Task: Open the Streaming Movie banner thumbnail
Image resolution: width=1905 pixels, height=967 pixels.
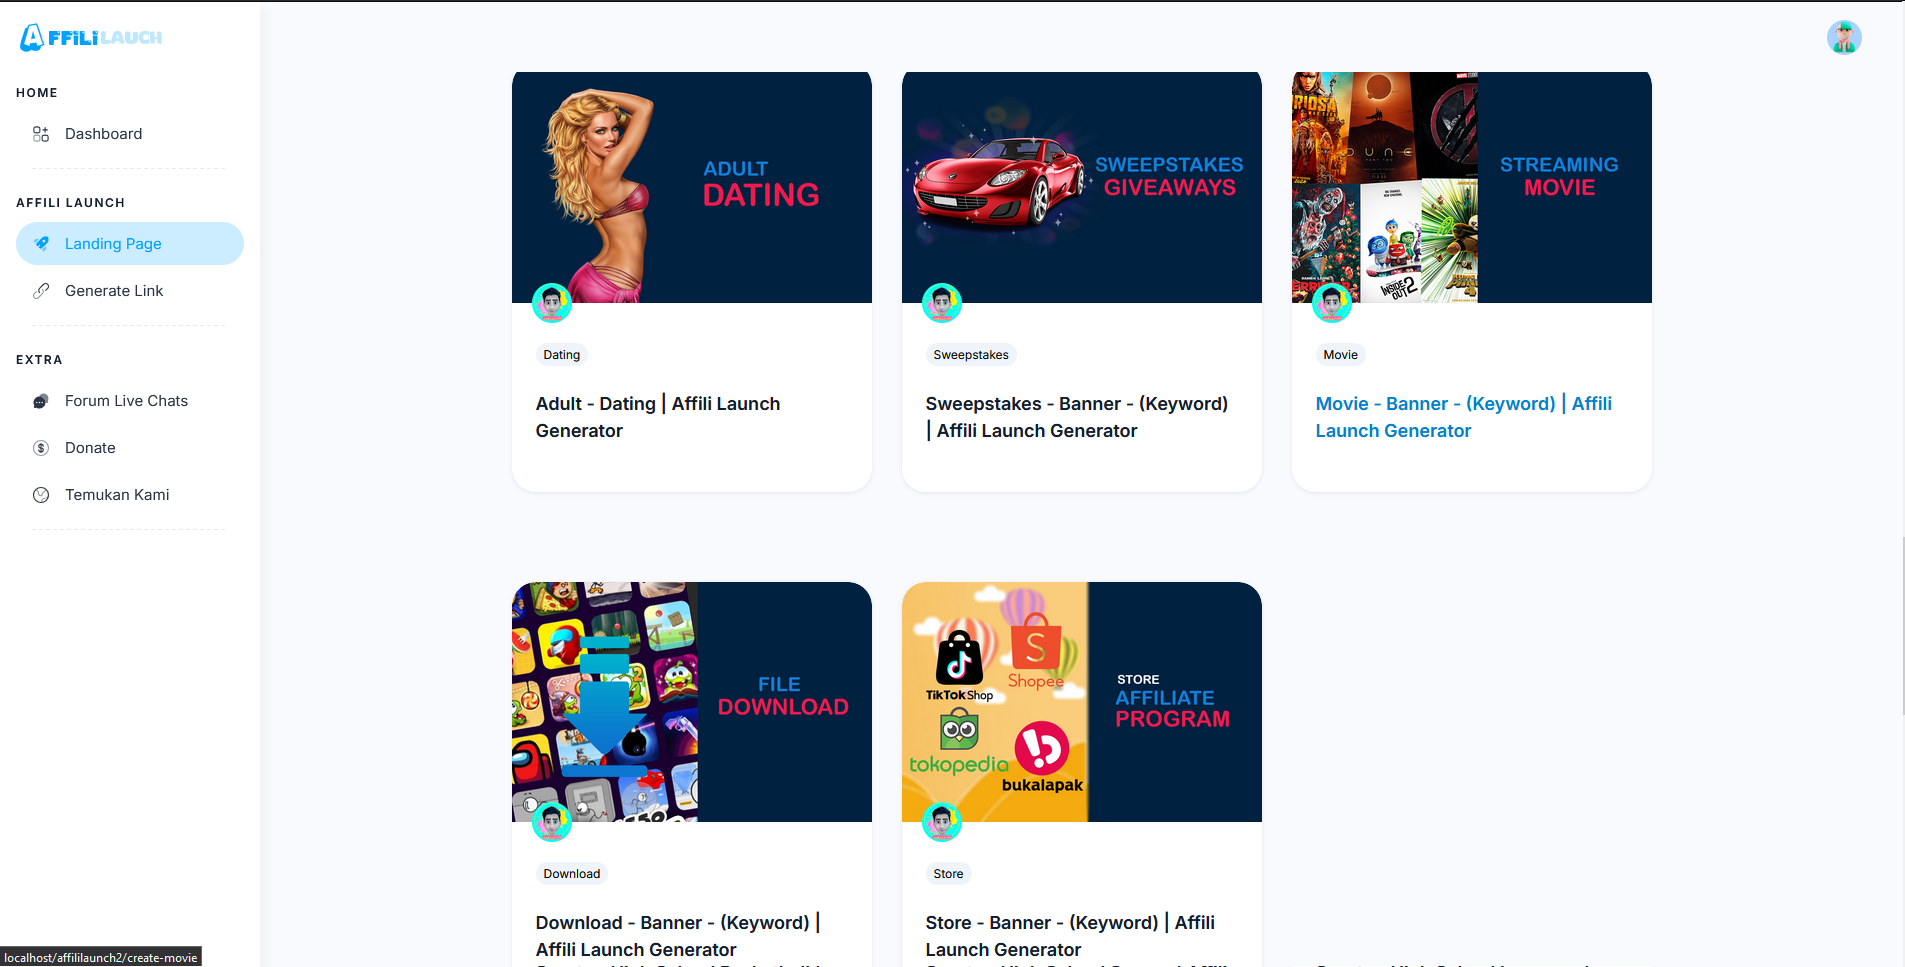Action: click(1471, 187)
